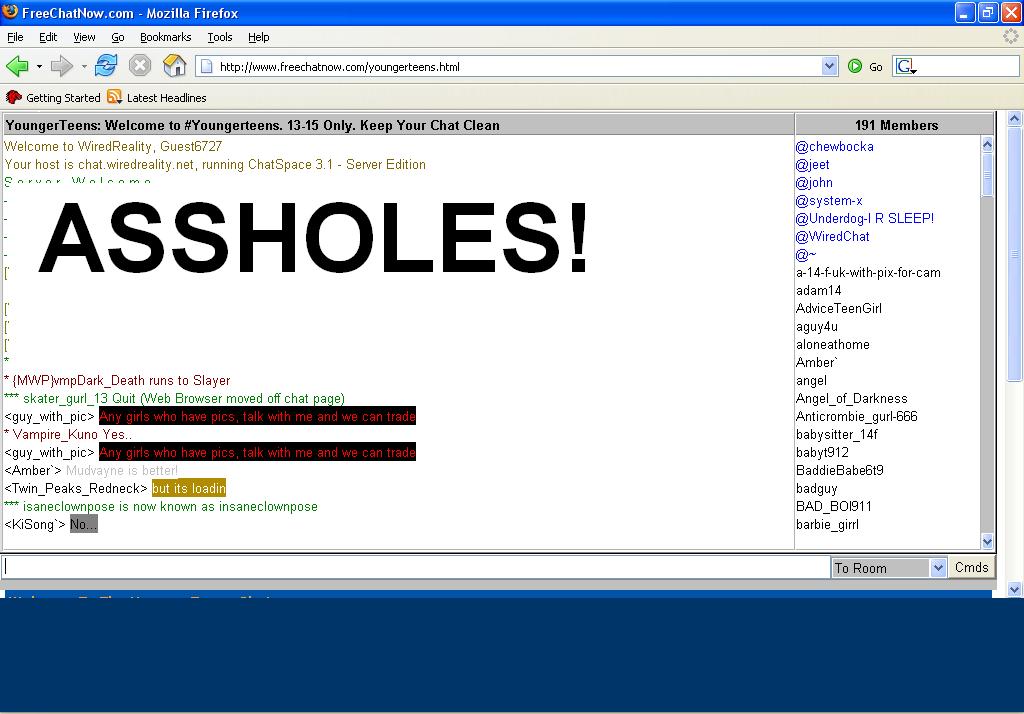Click in the chat message input field

pyautogui.click(x=416, y=567)
